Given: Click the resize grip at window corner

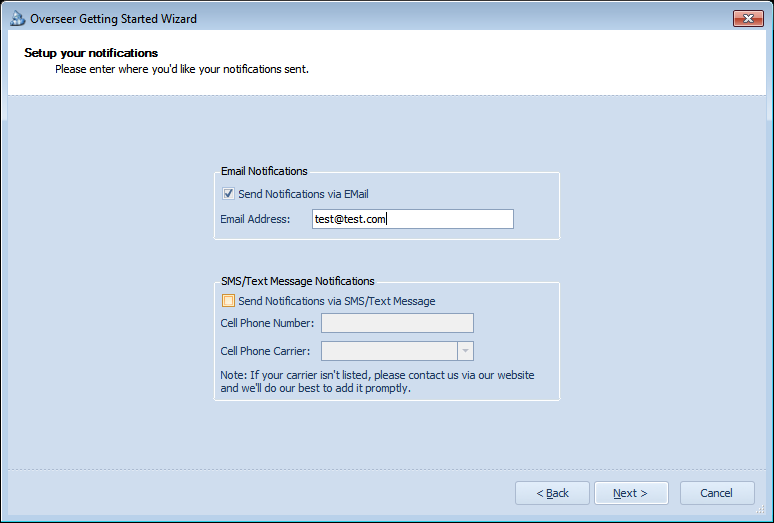Looking at the screenshot, I should [x=761, y=510].
